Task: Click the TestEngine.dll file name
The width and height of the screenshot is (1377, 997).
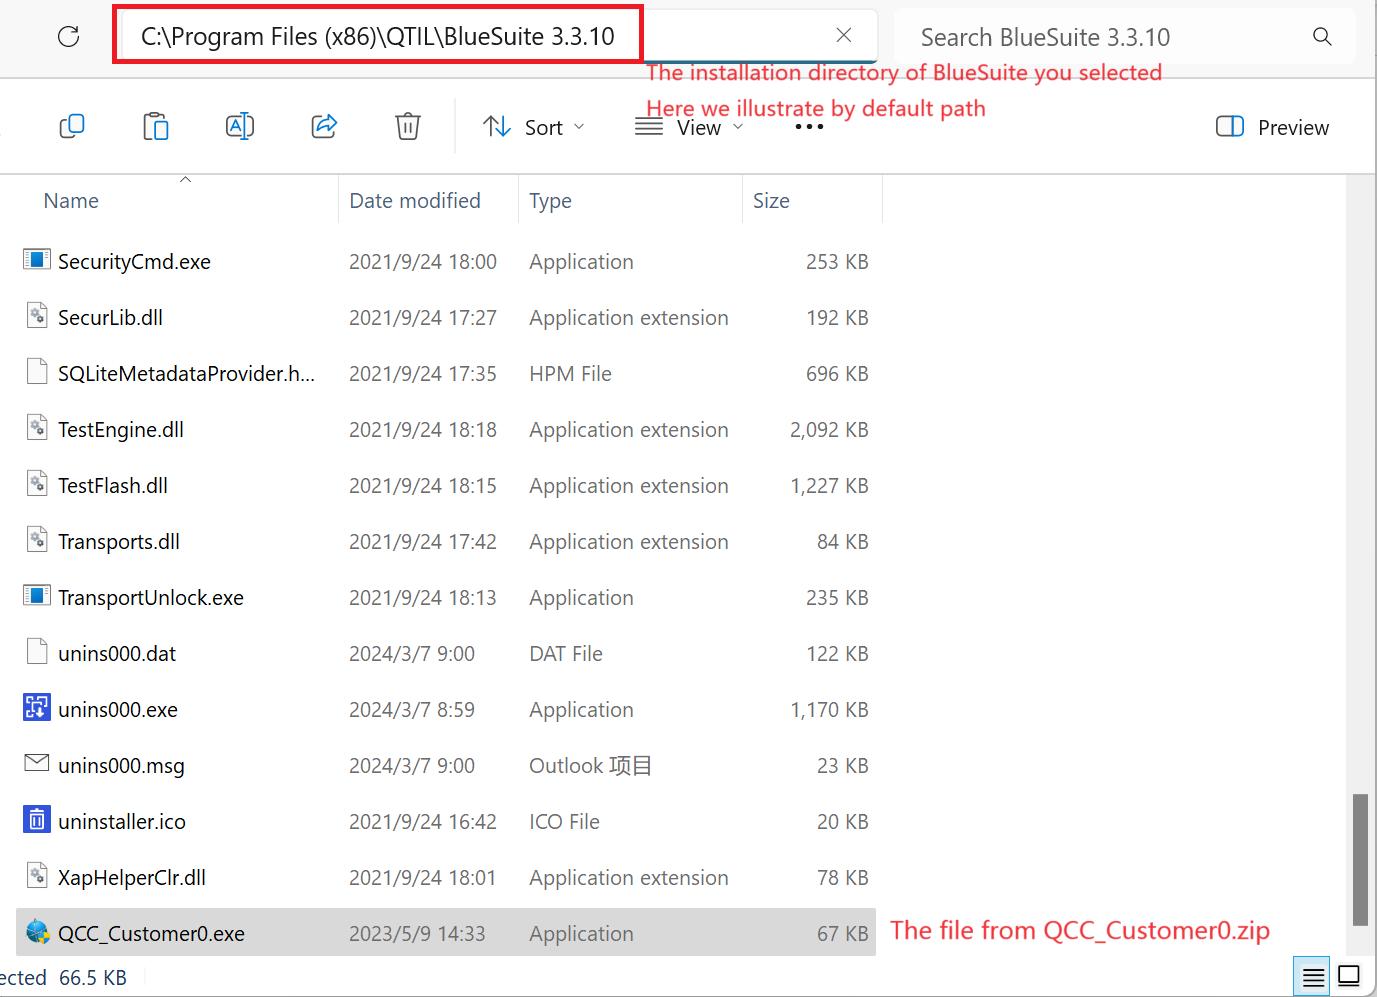Action: 121,430
